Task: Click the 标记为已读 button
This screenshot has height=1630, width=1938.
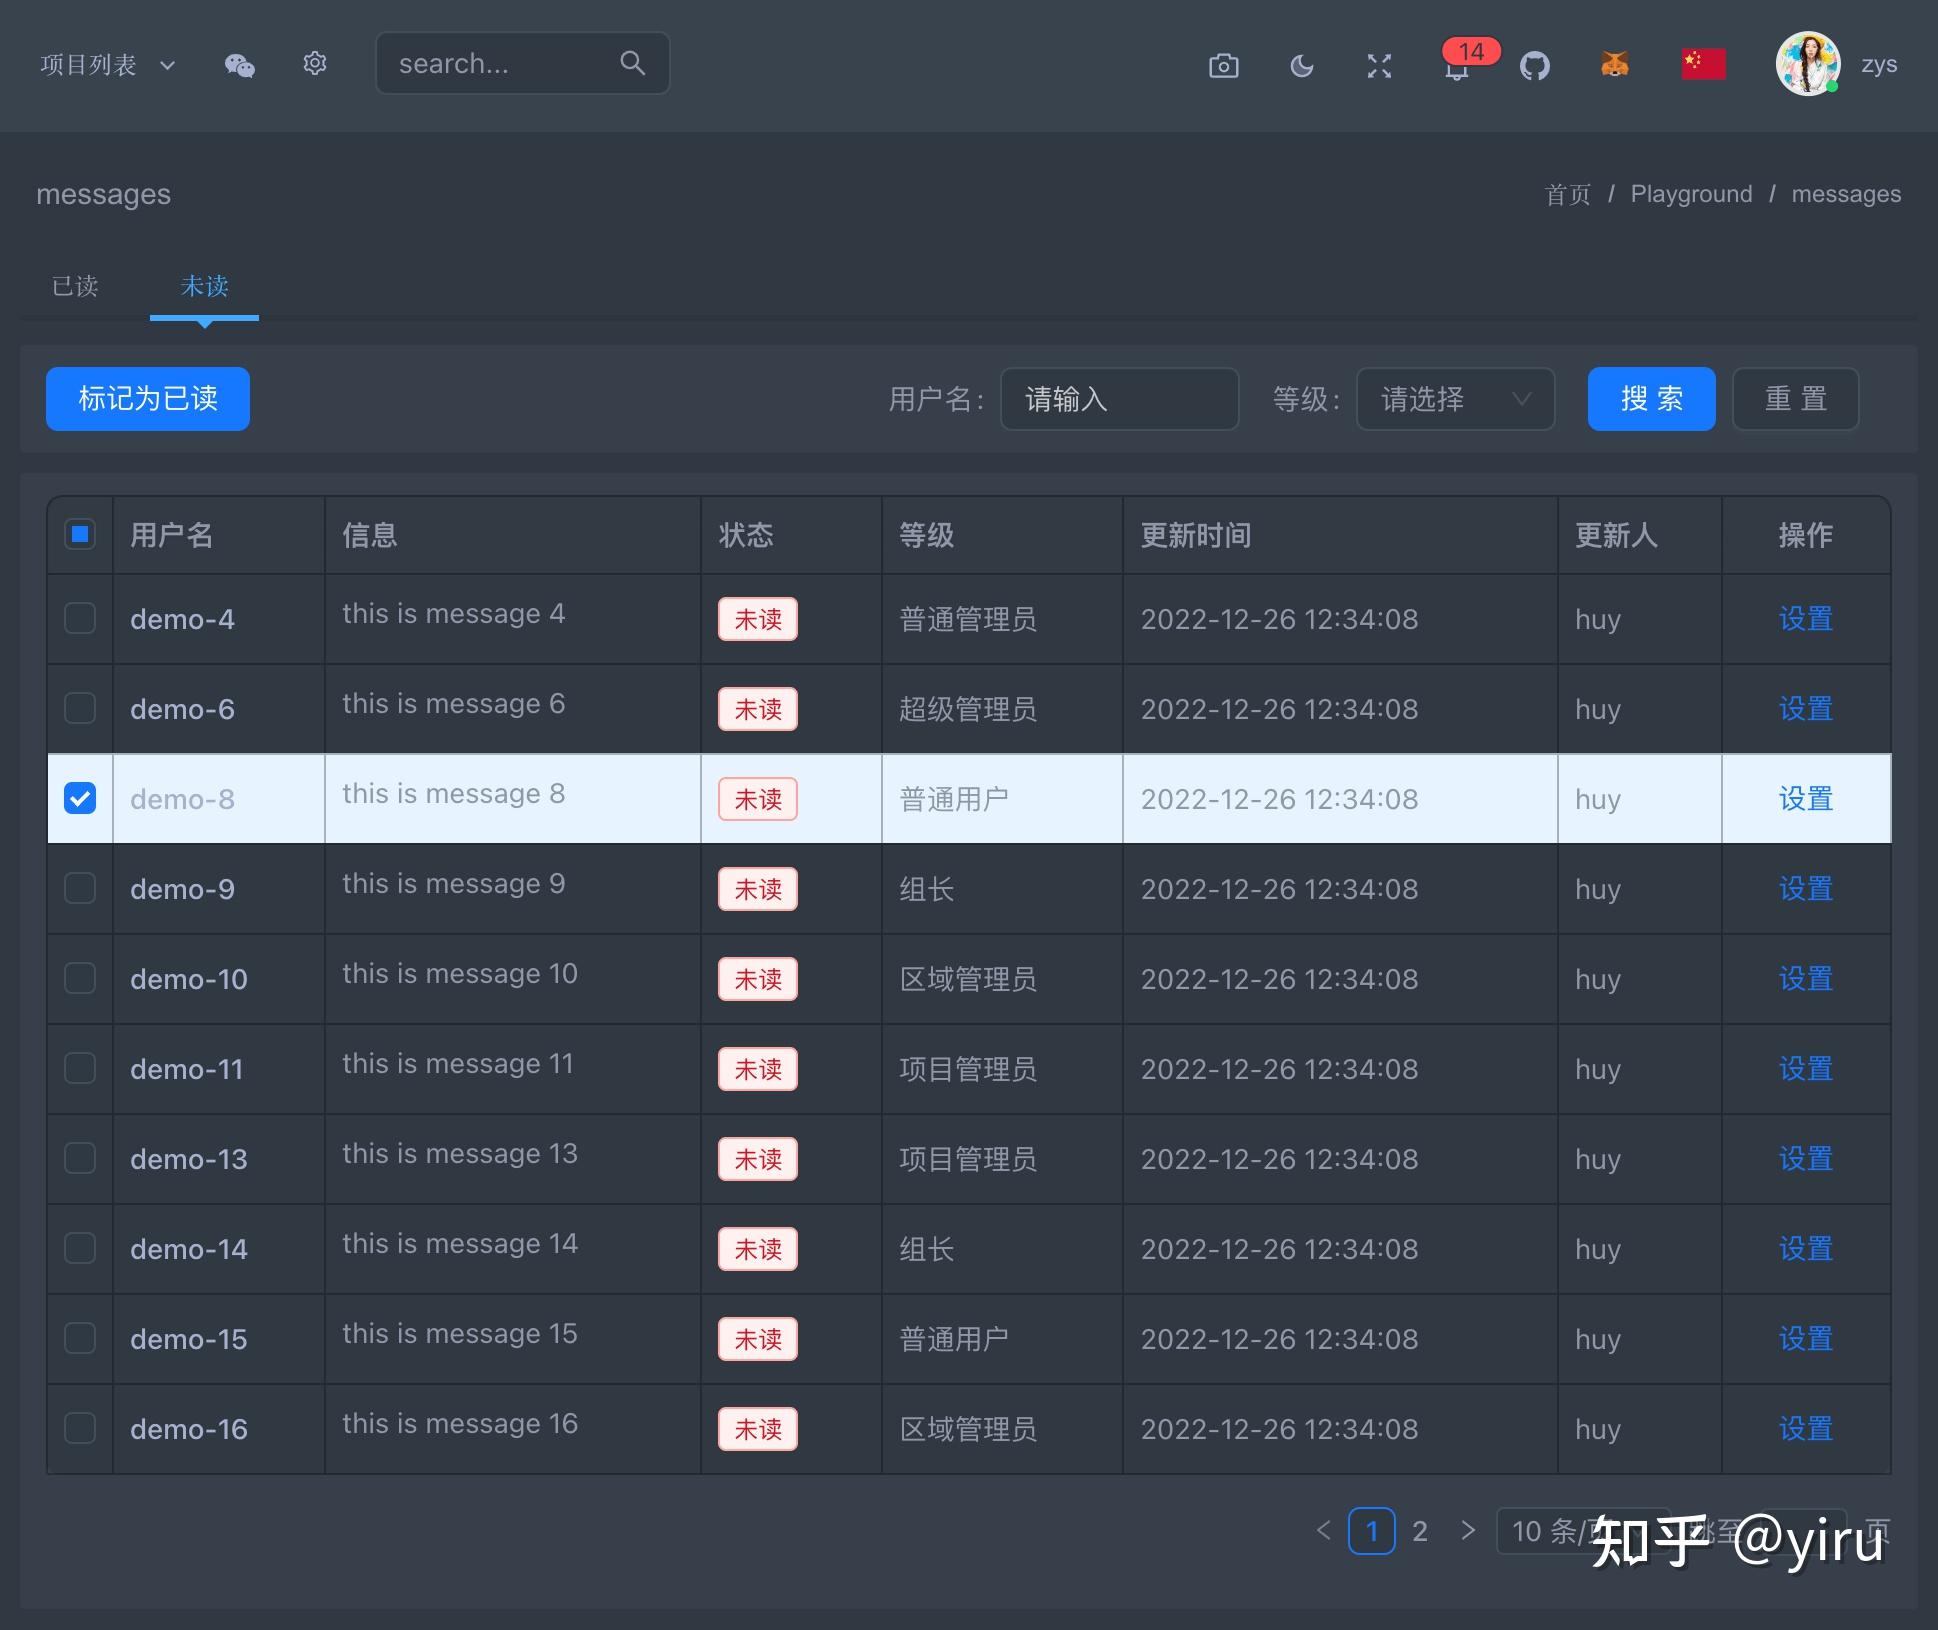Action: (147, 399)
